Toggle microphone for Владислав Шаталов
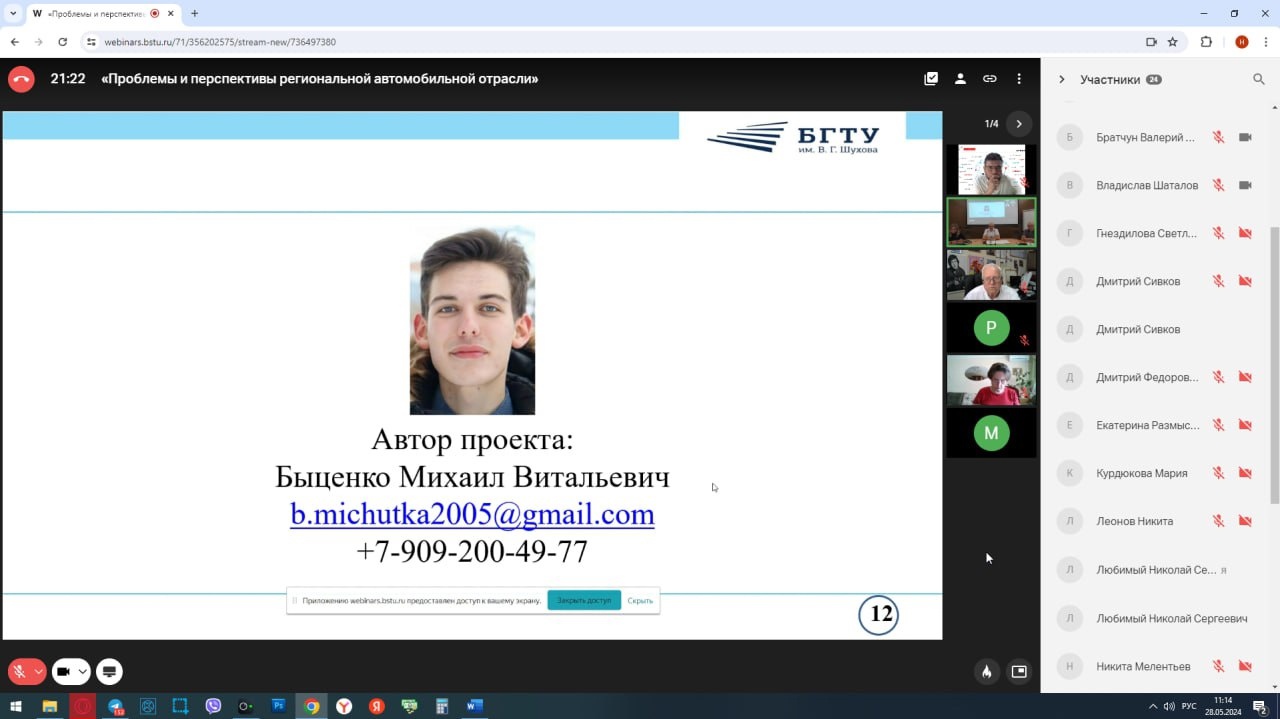This screenshot has height=719, width=1280. (x=1218, y=185)
